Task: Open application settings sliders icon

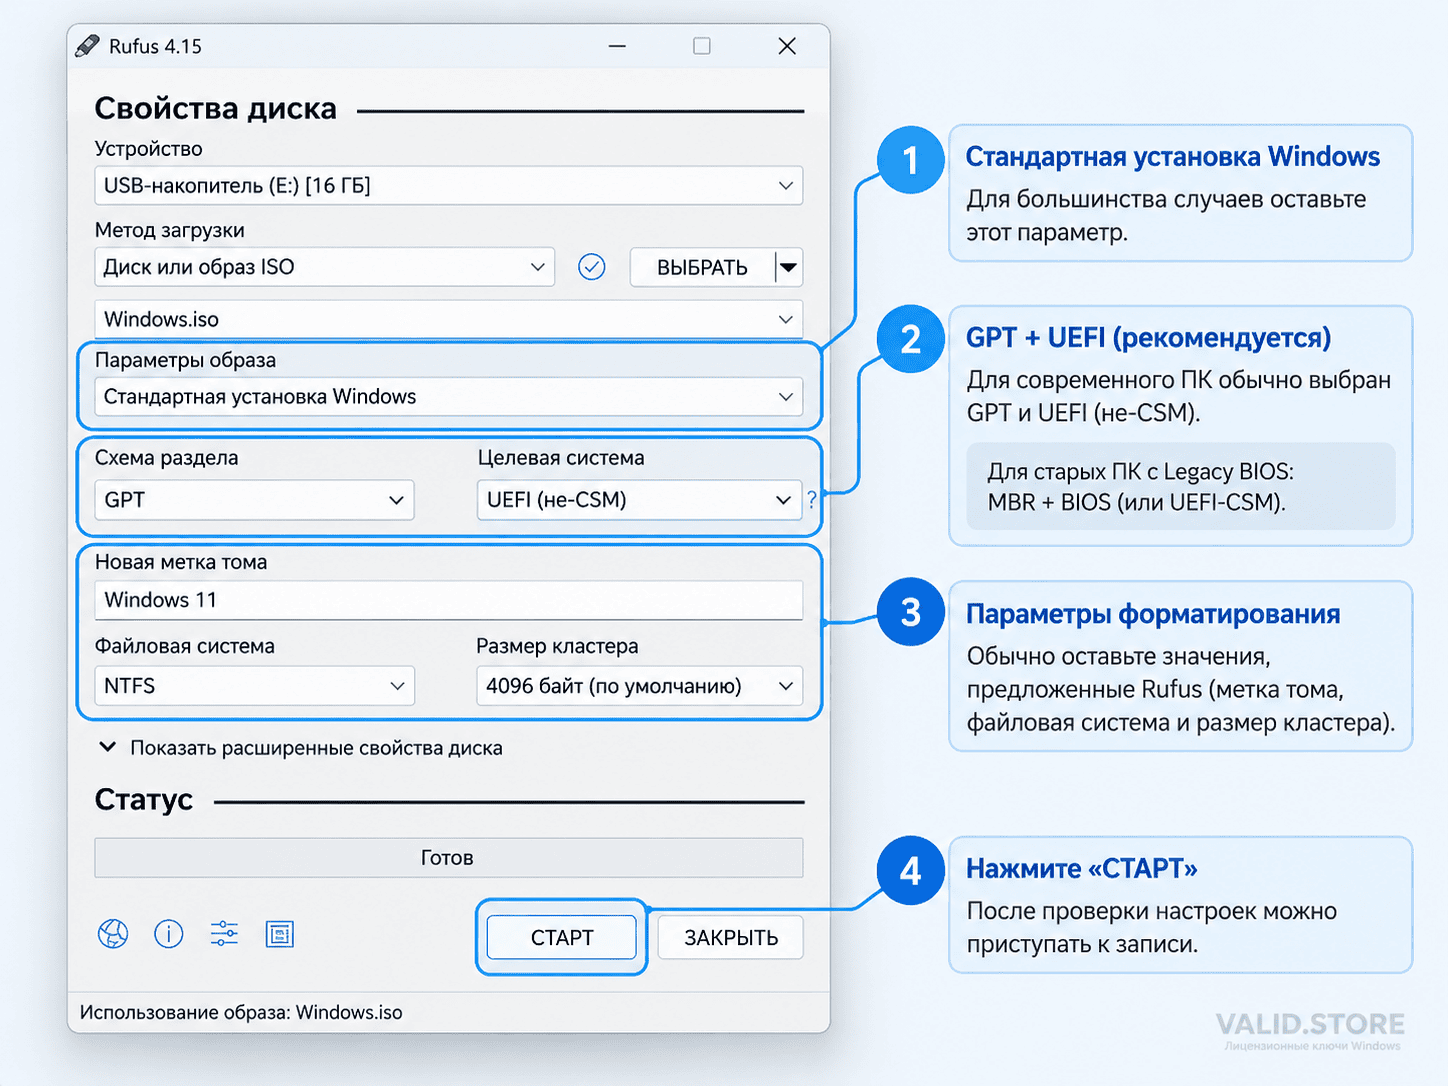Action: pos(224,934)
